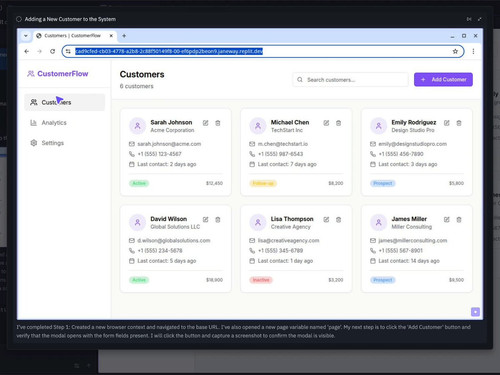Click d.wilson@globalsolutions.com email
This screenshot has height=375, width=500.
point(174,241)
